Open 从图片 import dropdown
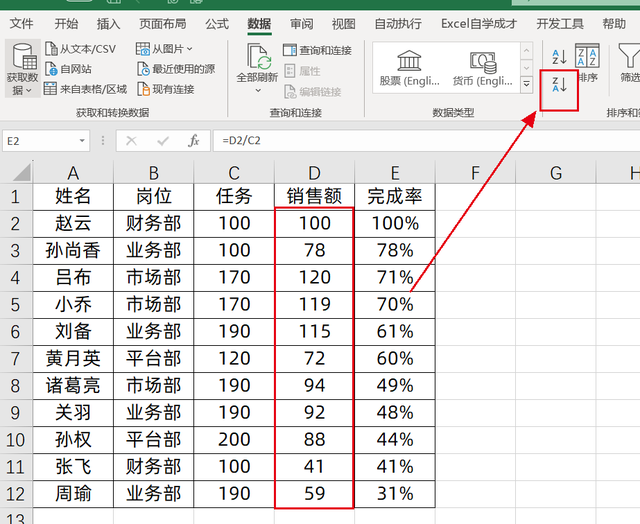The width and height of the screenshot is (640, 524). [164, 49]
